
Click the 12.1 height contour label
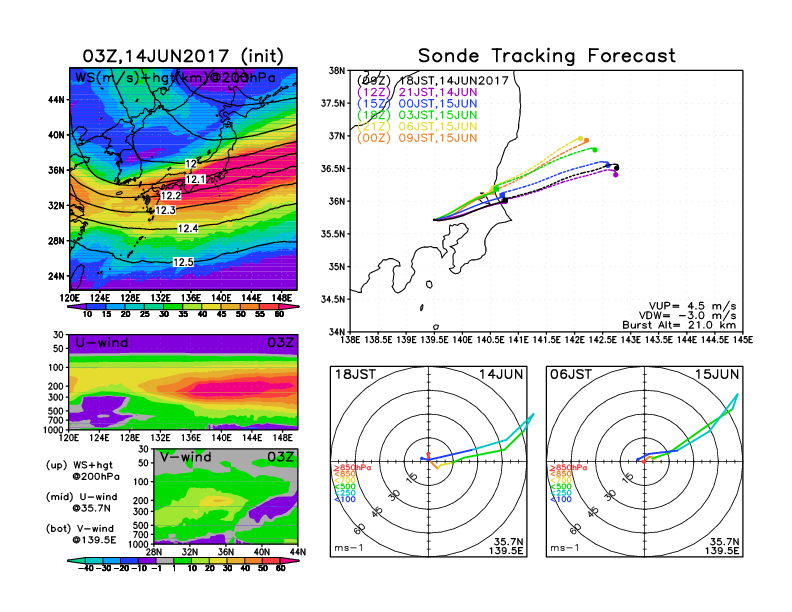point(195,179)
